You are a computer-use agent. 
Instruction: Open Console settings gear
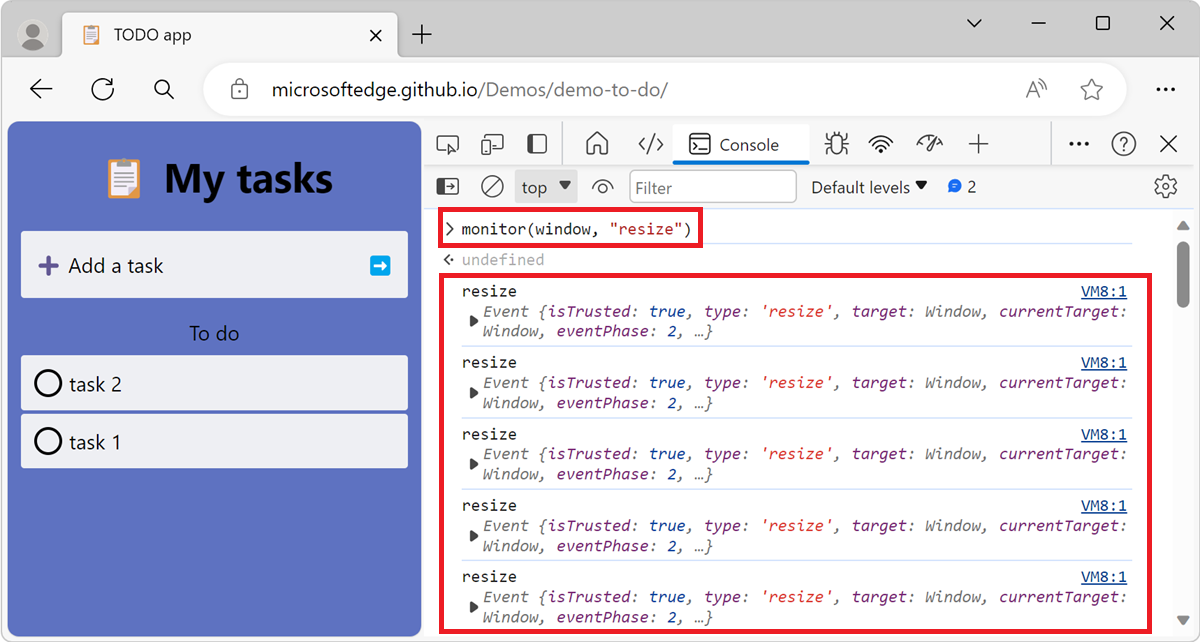(x=1165, y=187)
